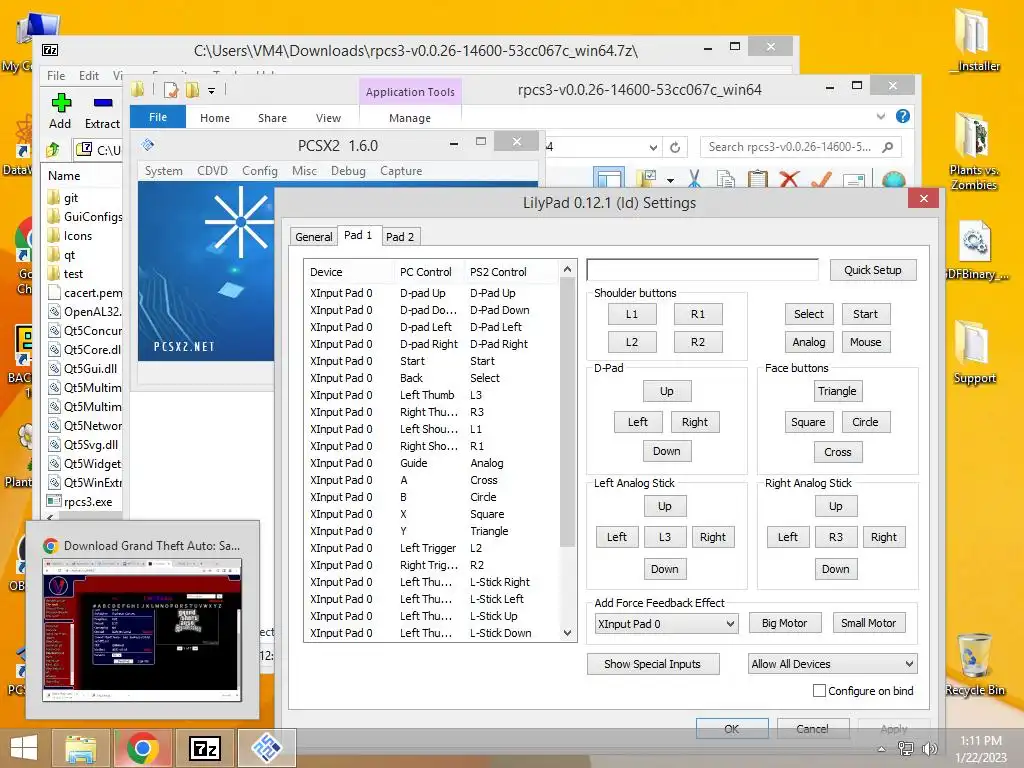Sort bindings by the PS2 Control header
The image size is (1024, 768).
click(x=512, y=272)
